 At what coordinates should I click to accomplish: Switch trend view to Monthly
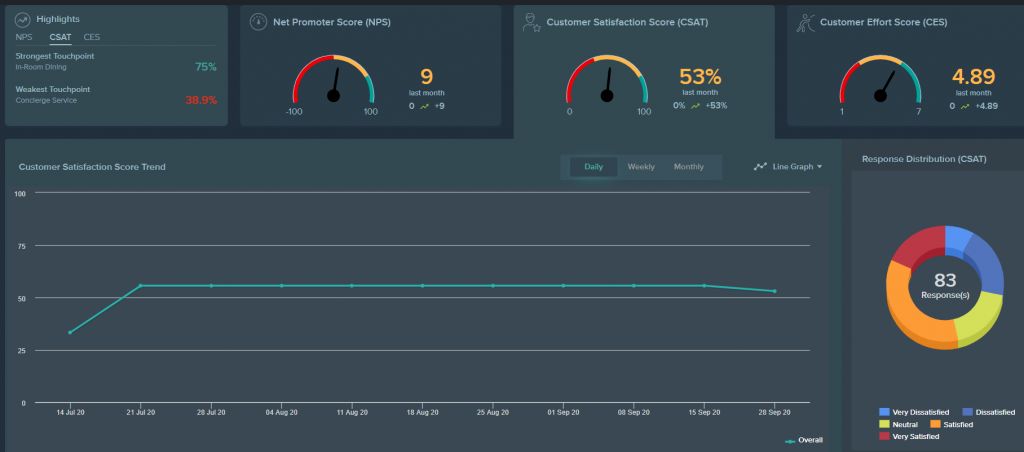(688, 167)
